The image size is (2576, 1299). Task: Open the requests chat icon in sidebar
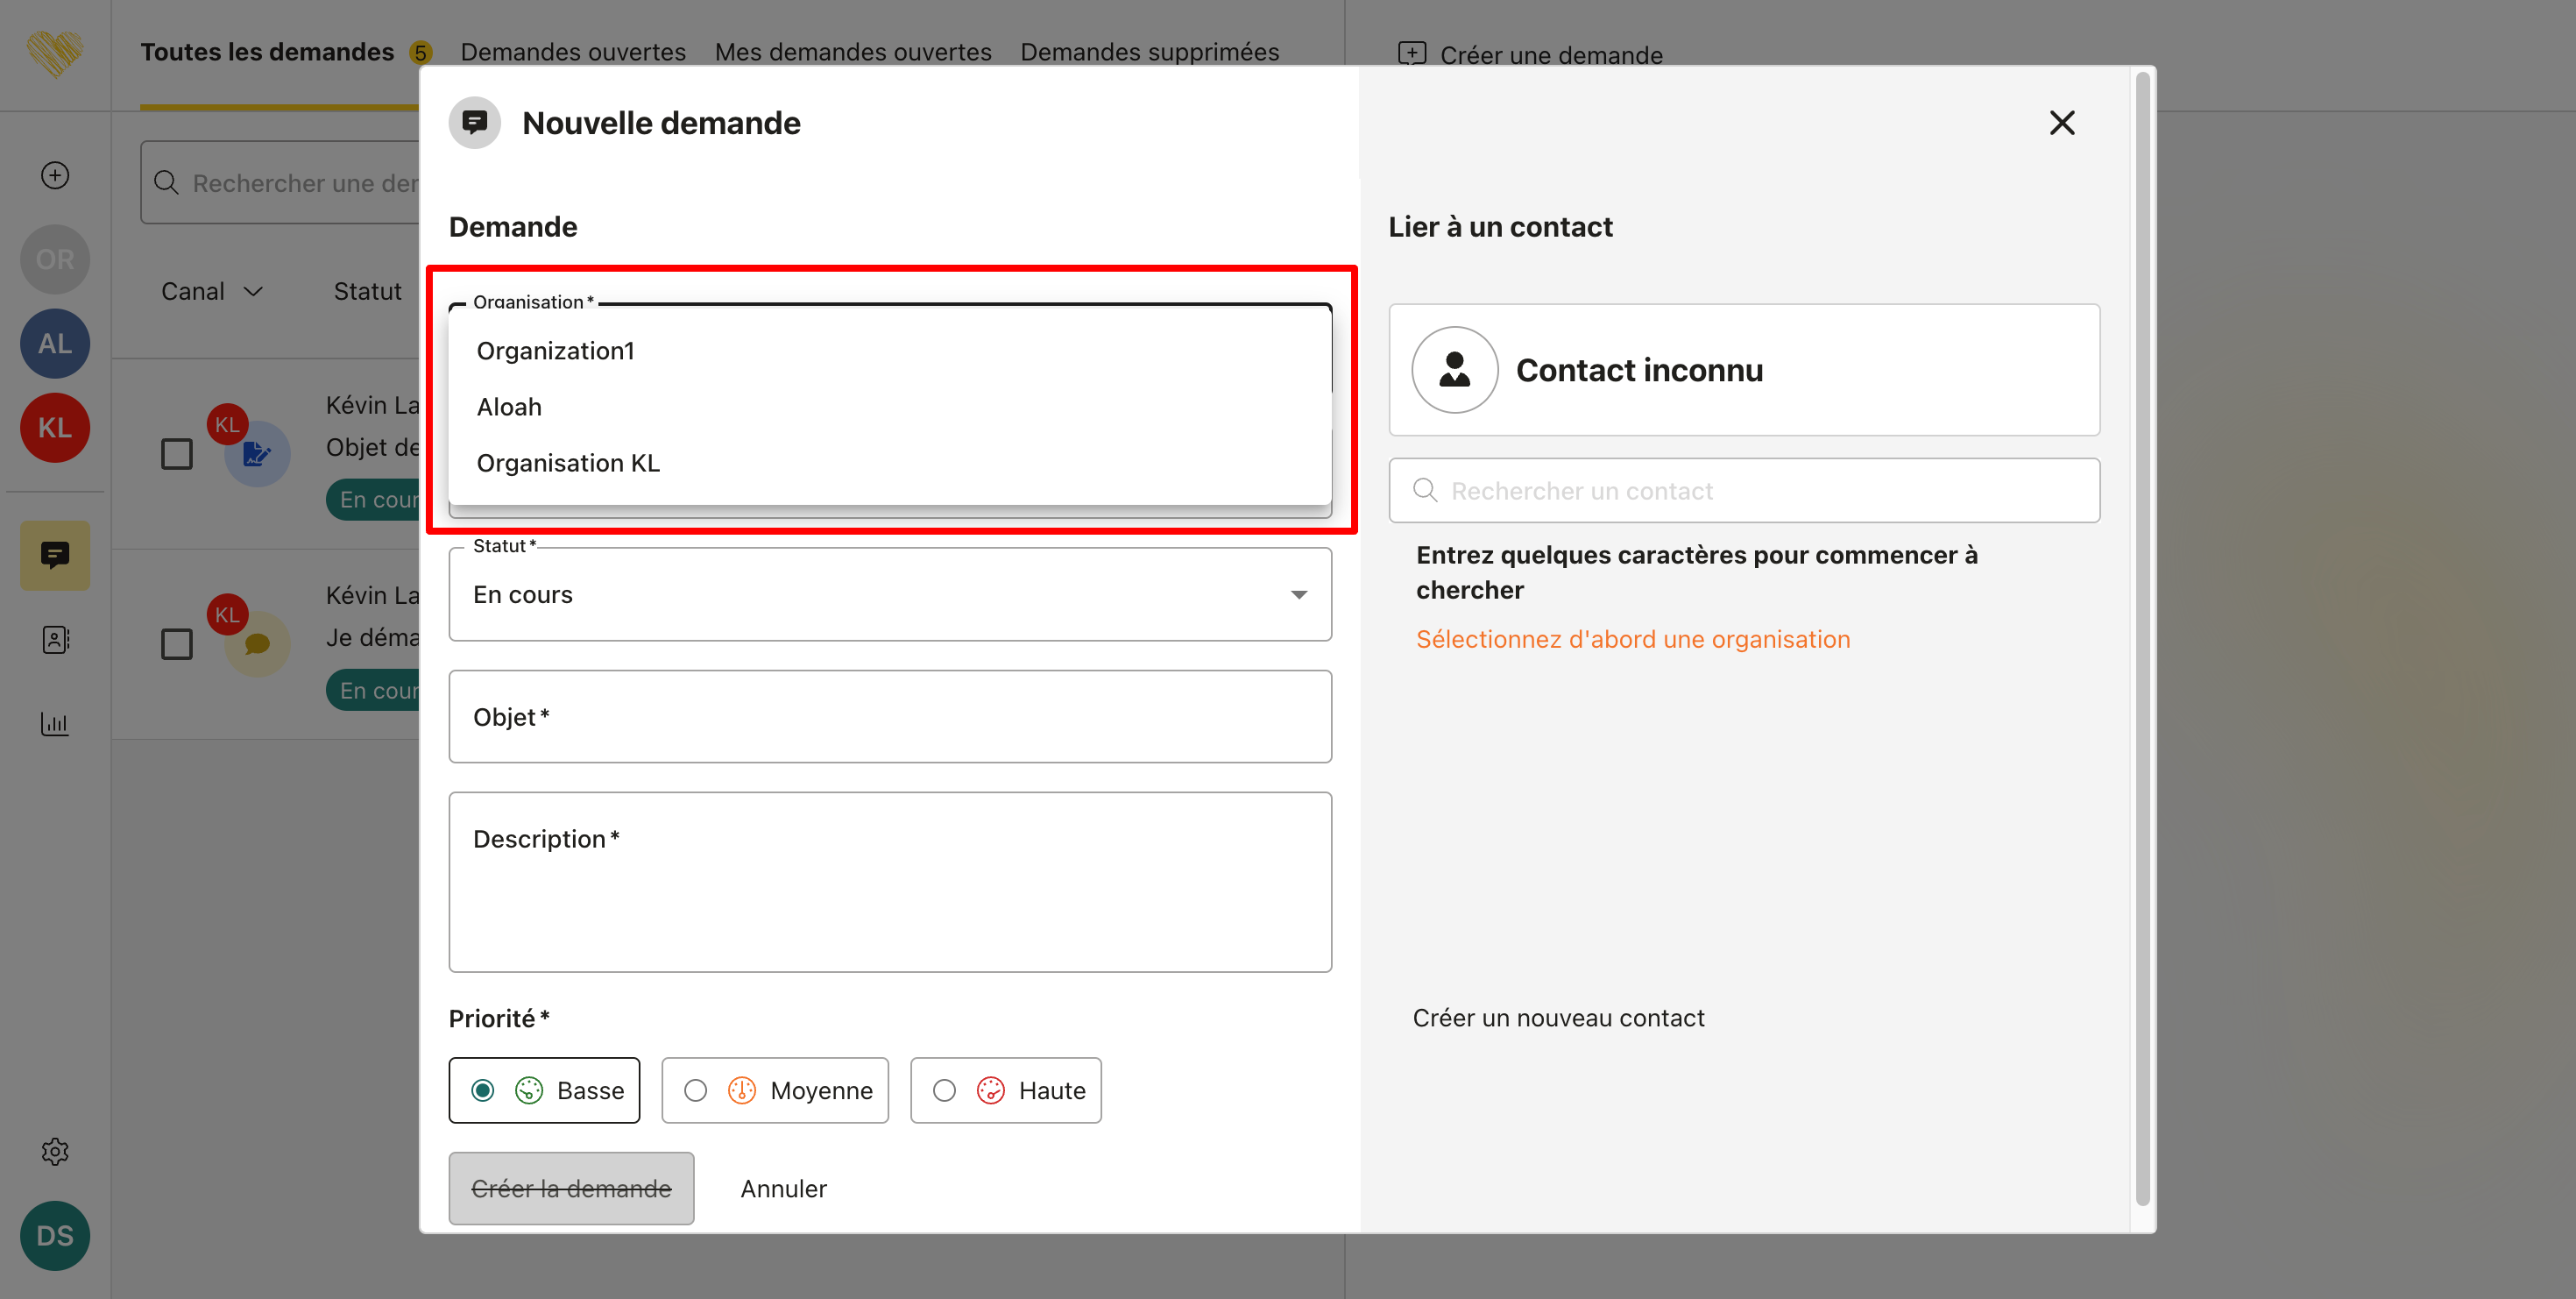pos(55,555)
